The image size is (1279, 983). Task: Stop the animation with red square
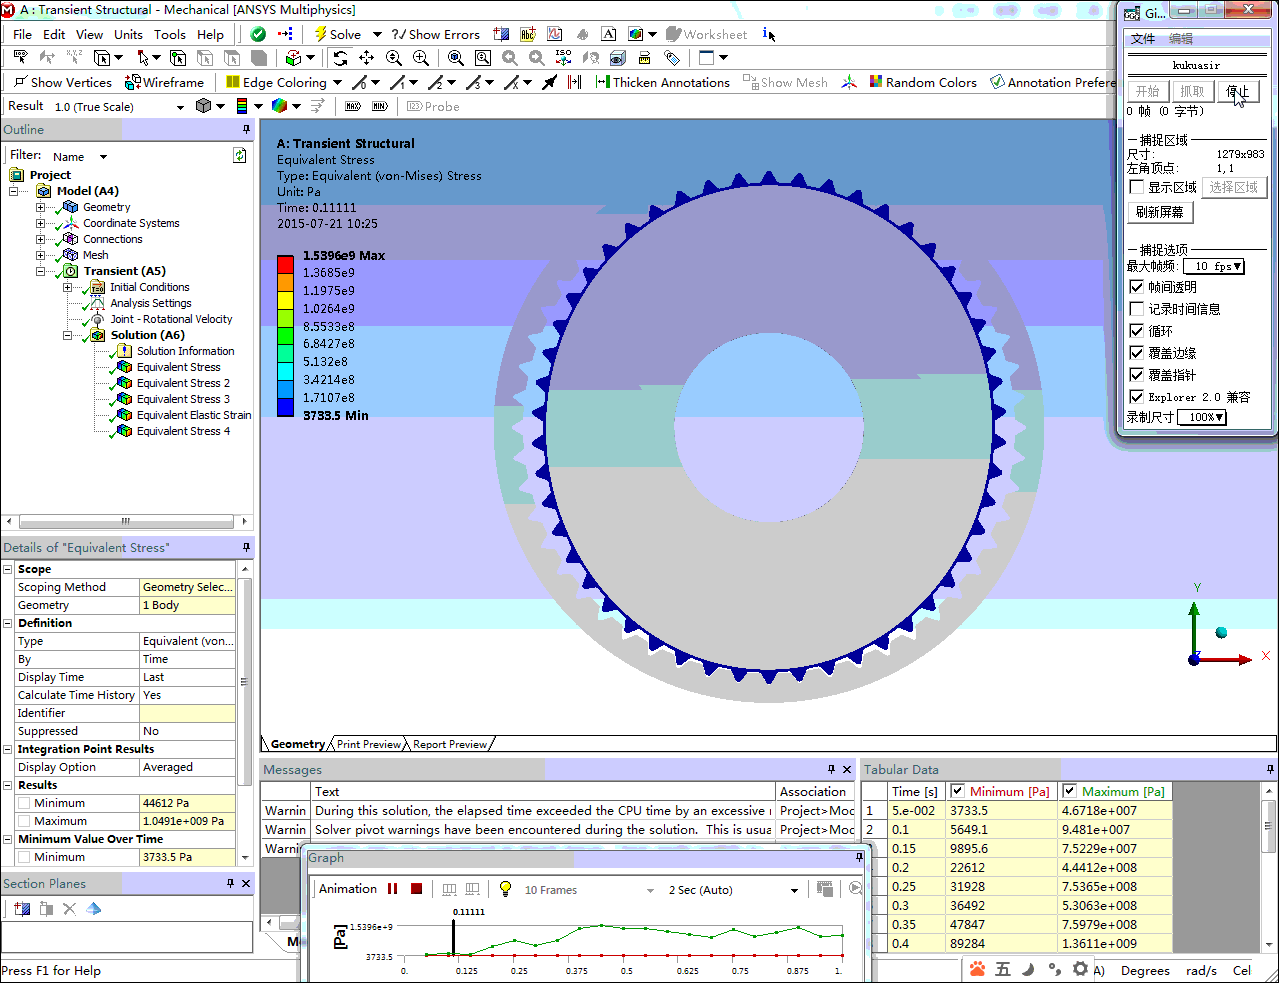[x=417, y=889]
